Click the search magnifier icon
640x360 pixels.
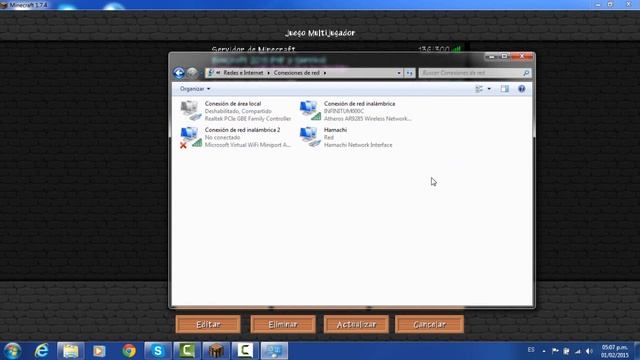(x=526, y=73)
